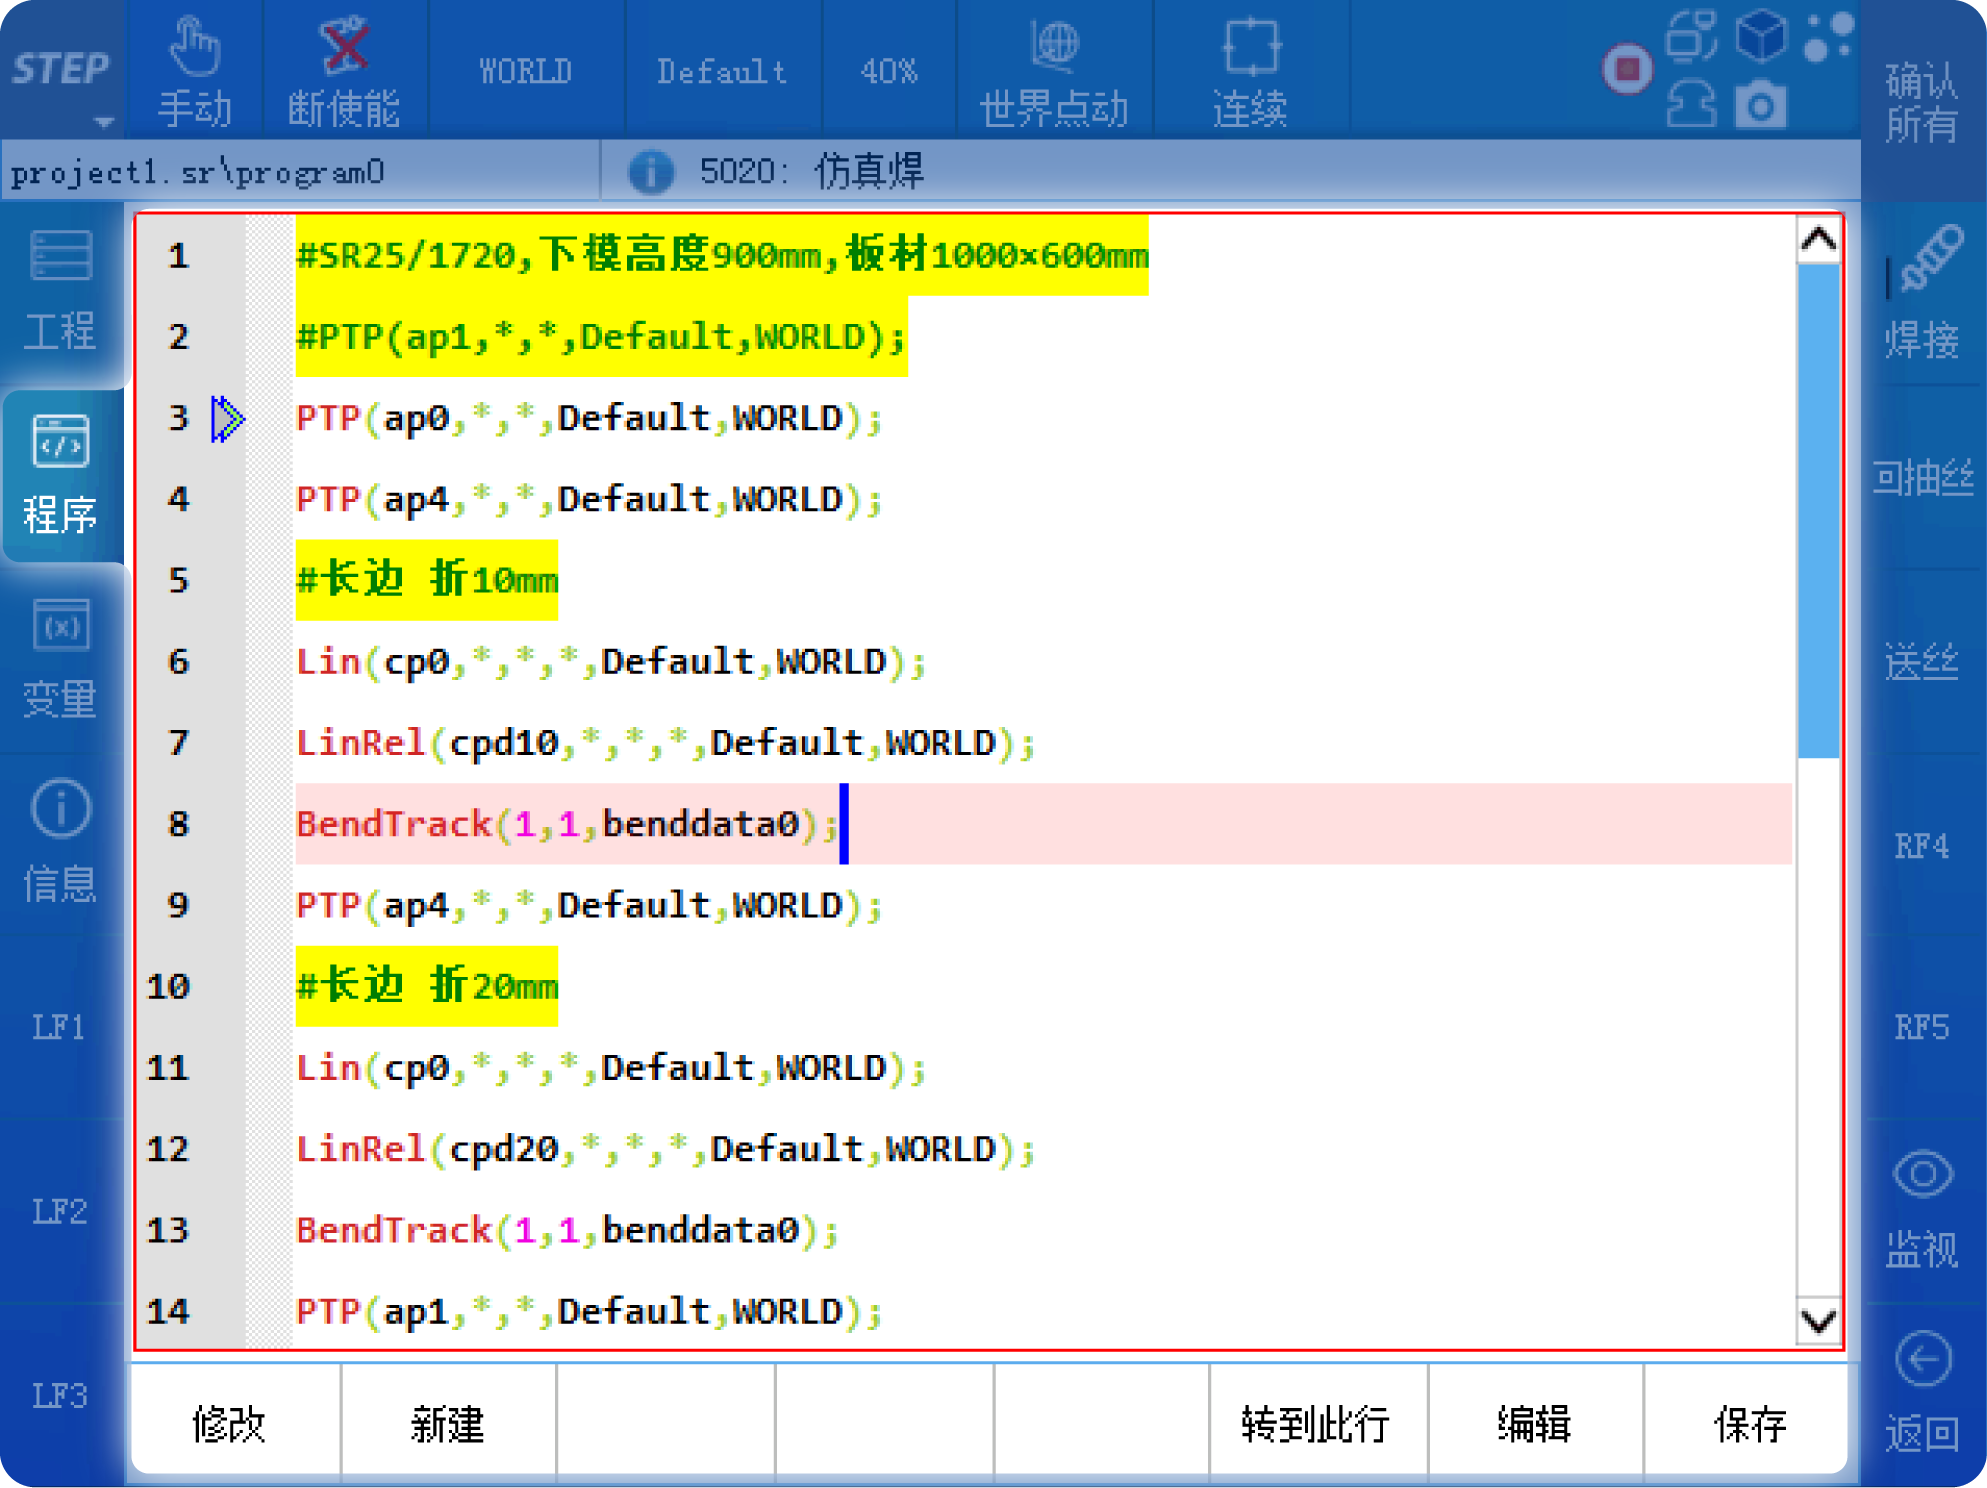Screen dimensions: 1987x1488
Task: Open the 变量 variables tab
Action: [x=61, y=660]
